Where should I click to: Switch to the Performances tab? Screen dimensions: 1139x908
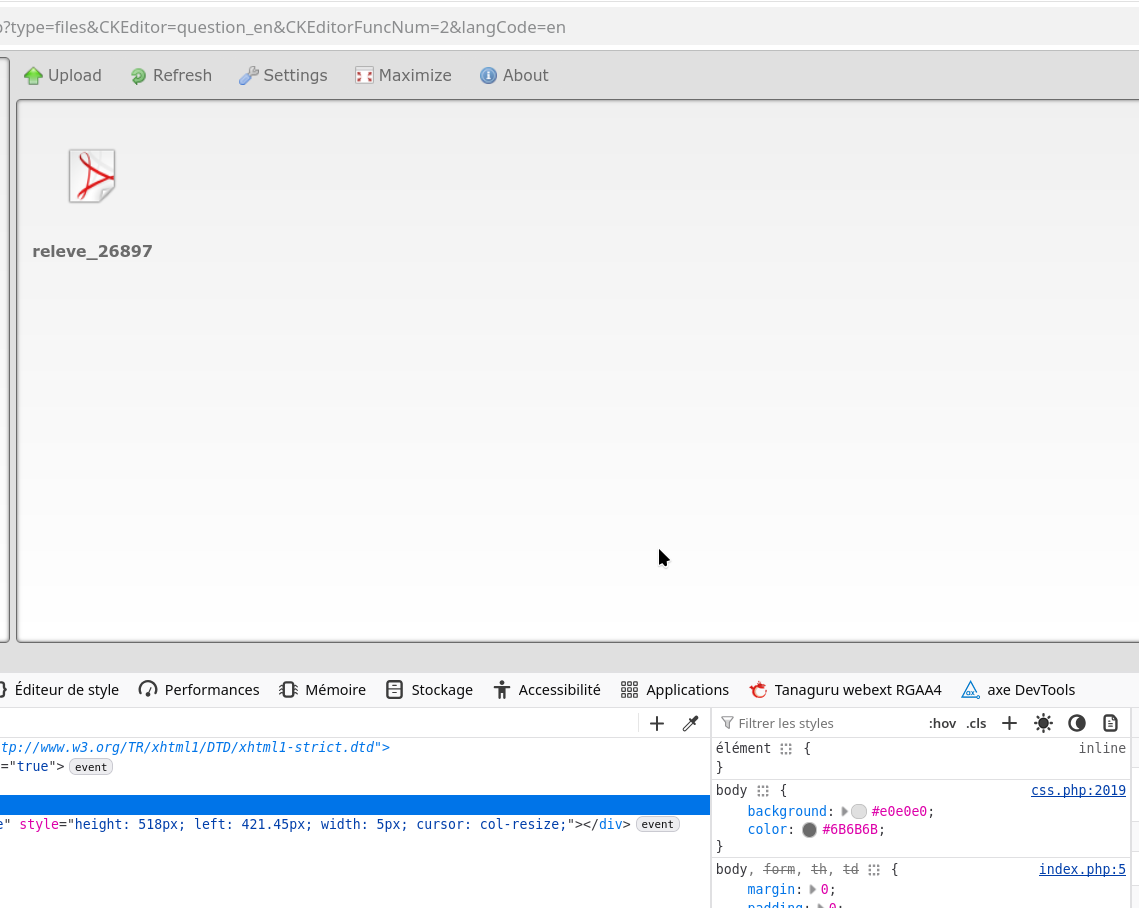pyautogui.click(x=199, y=690)
